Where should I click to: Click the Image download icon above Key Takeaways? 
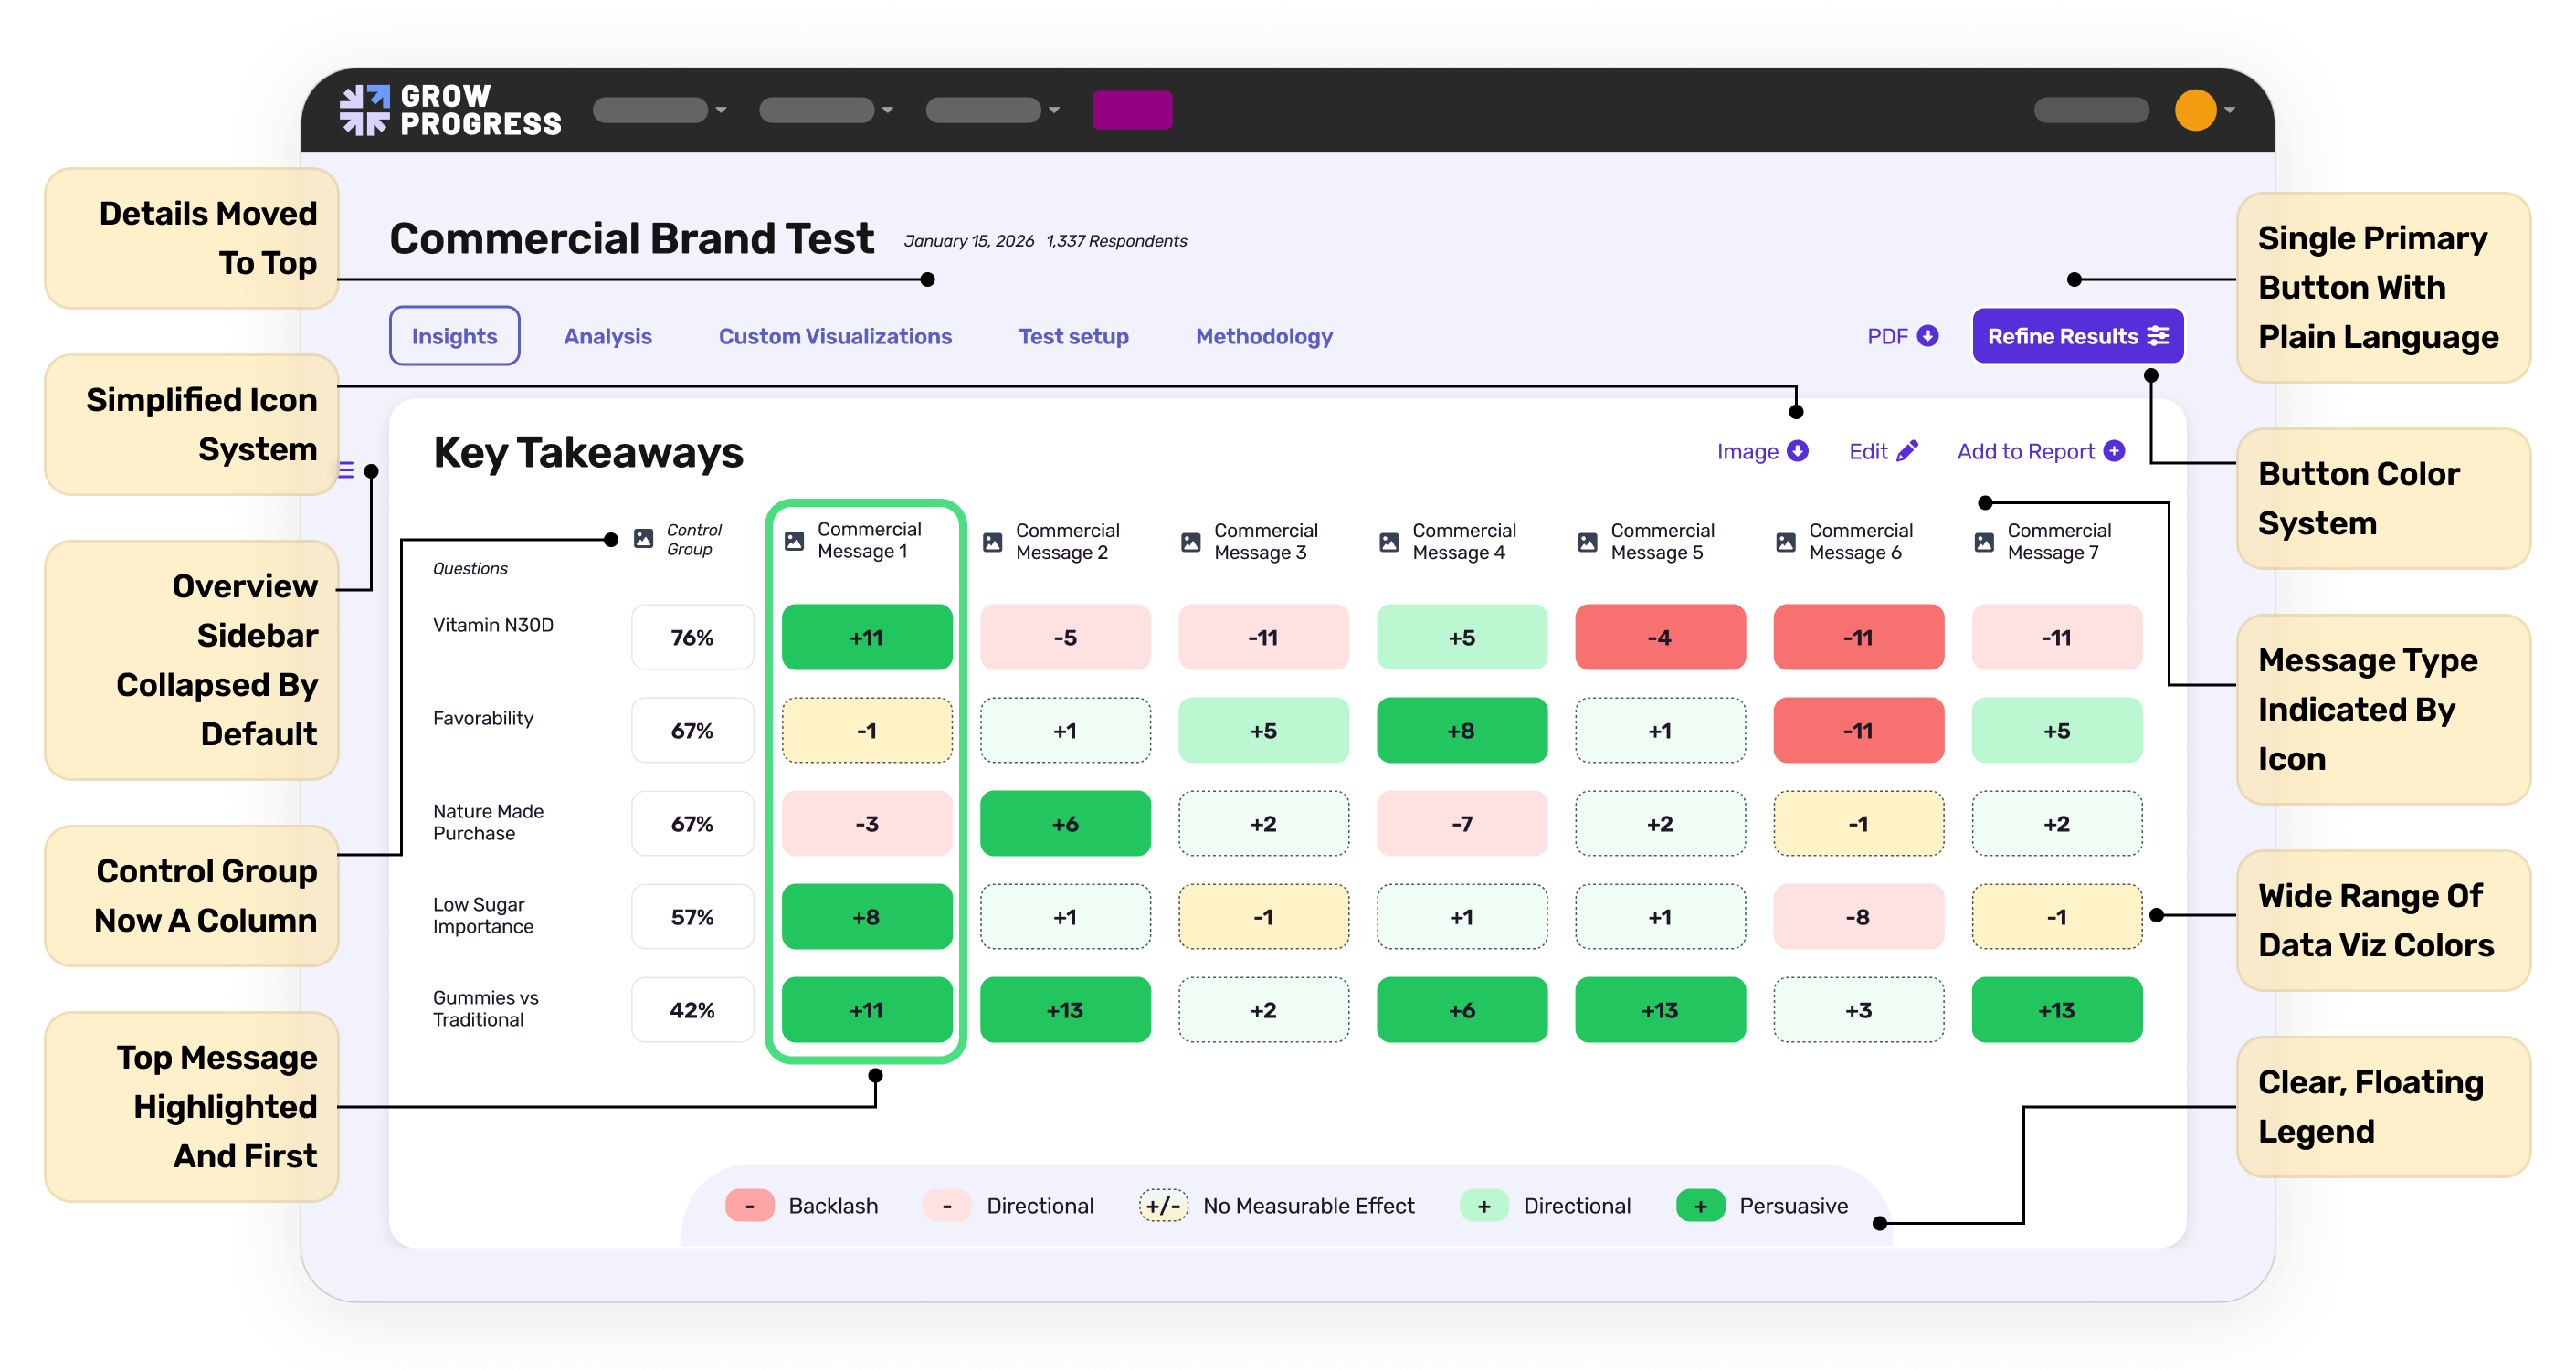click(1797, 451)
